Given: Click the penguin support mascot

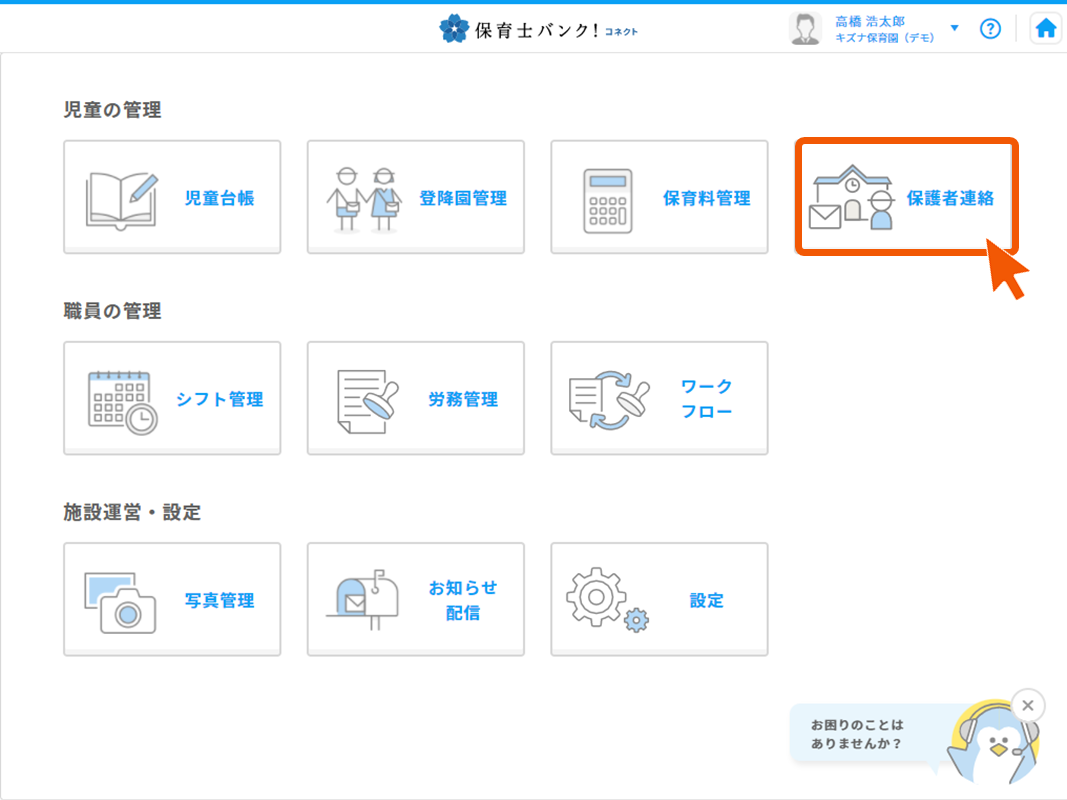Looking at the screenshot, I should click(995, 745).
